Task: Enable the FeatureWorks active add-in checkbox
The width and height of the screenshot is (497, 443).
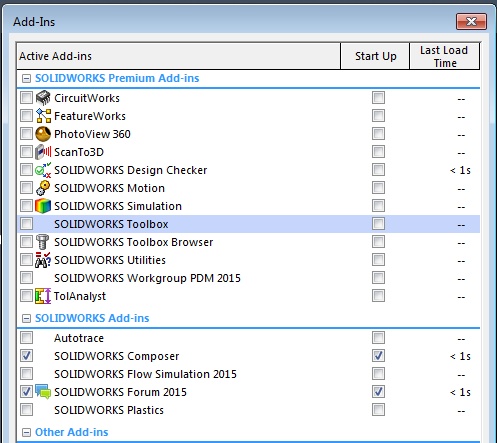Action: [26, 116]
